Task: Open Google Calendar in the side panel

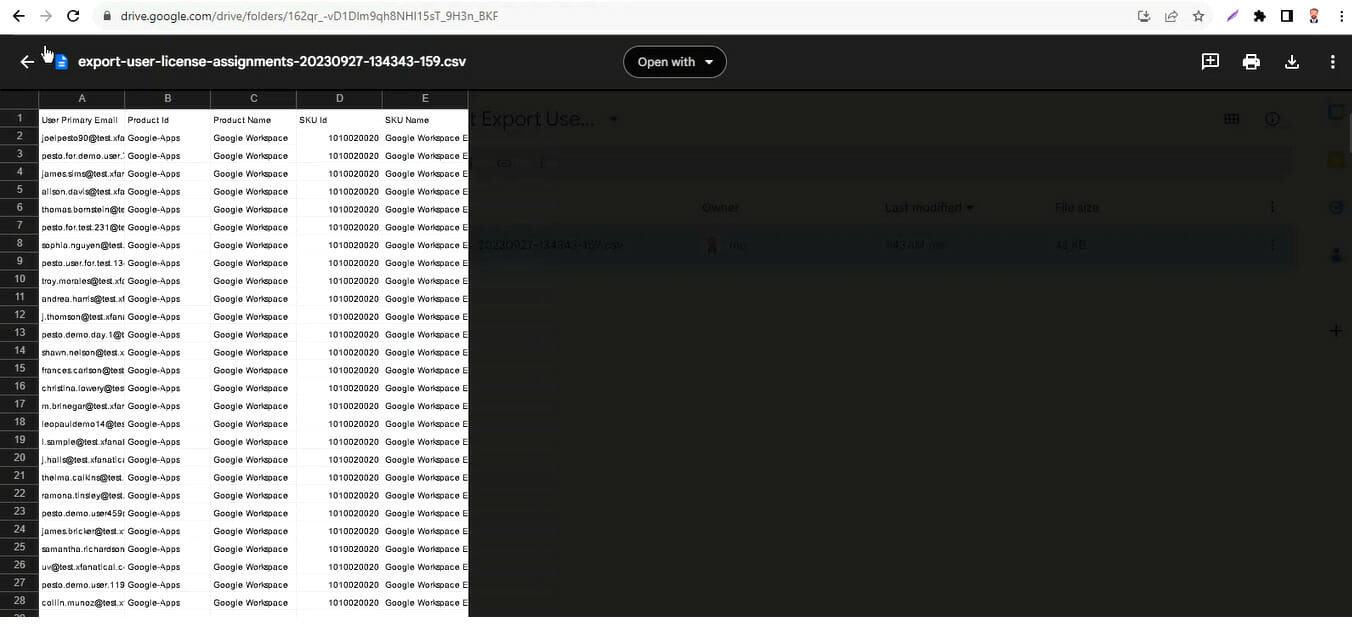Action: point(1336,112)
